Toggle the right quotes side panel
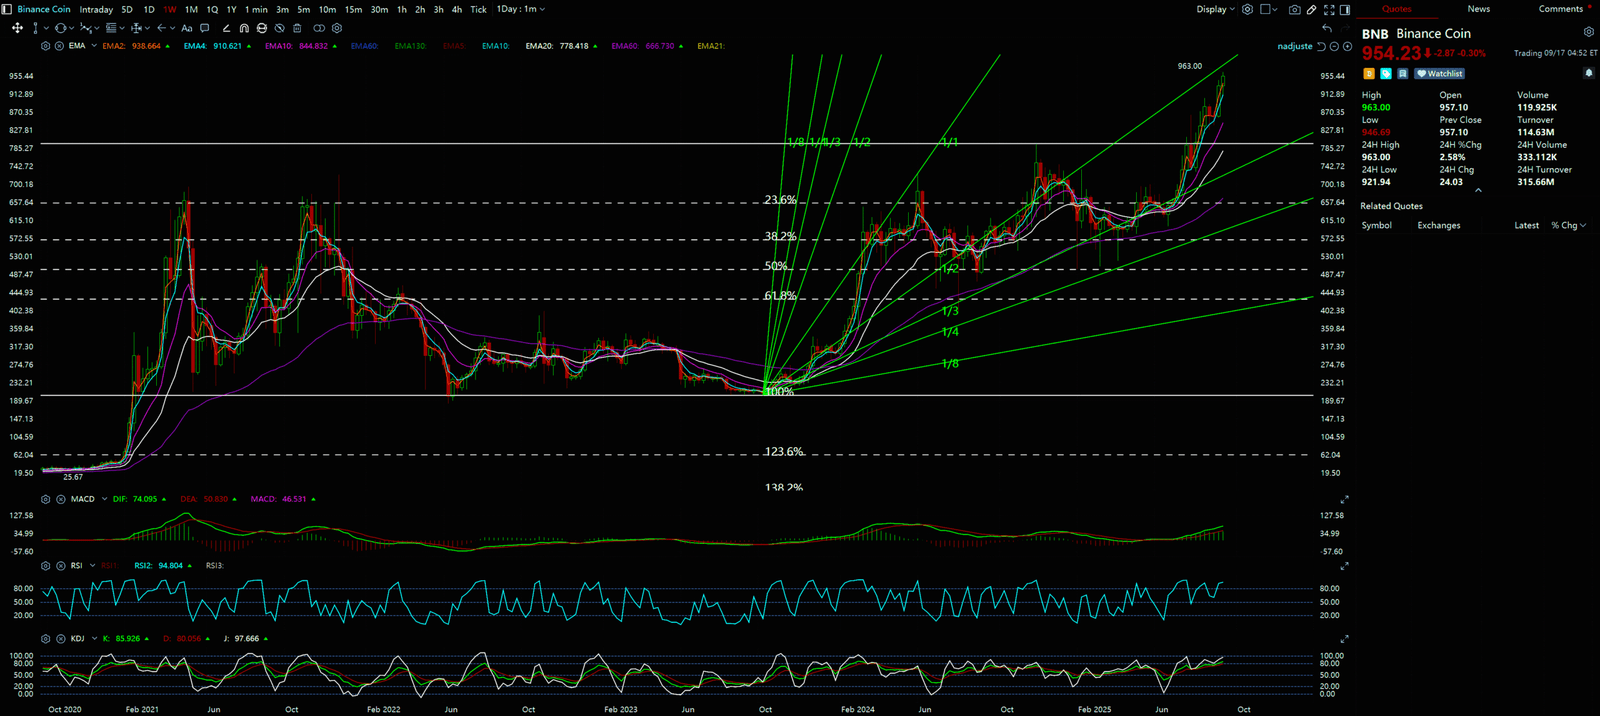The image size is (1600, 716). tap(1345, 9)
